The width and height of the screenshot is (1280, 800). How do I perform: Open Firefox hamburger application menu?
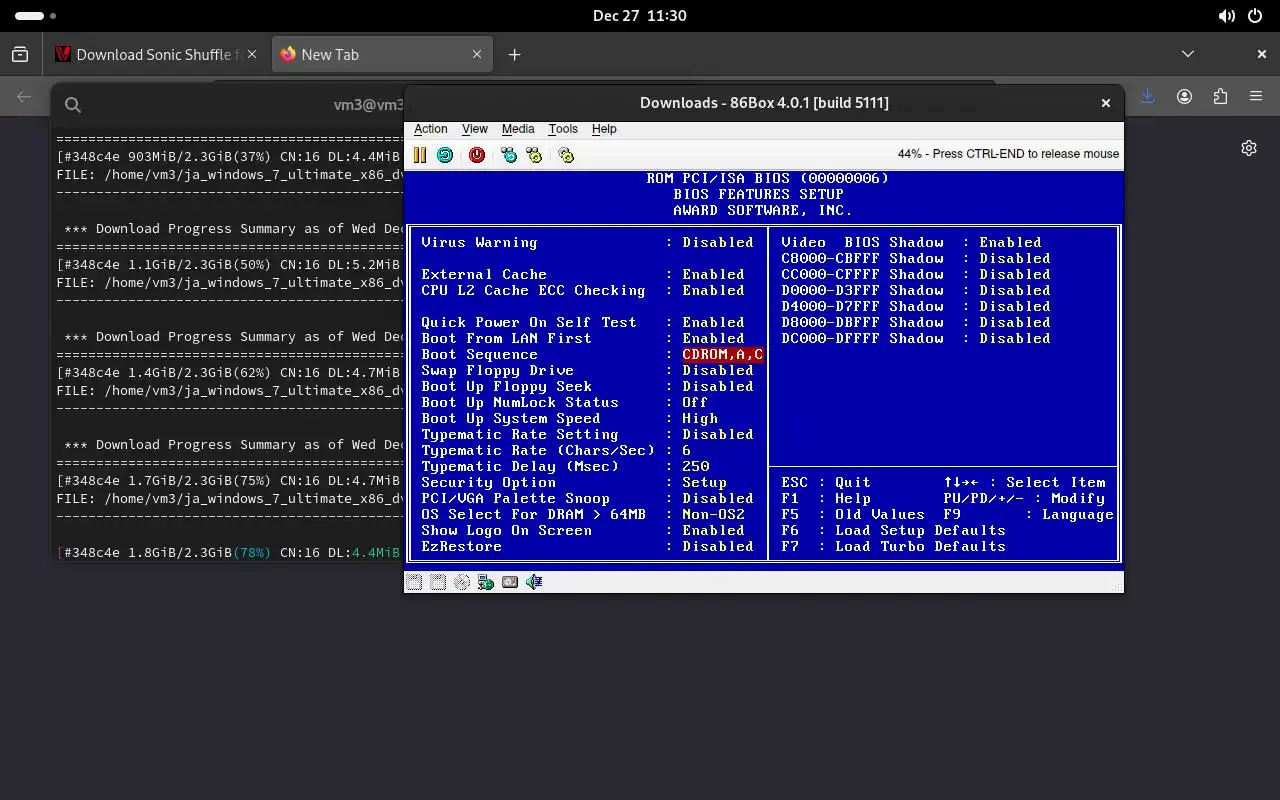(x=1256, y=97)
